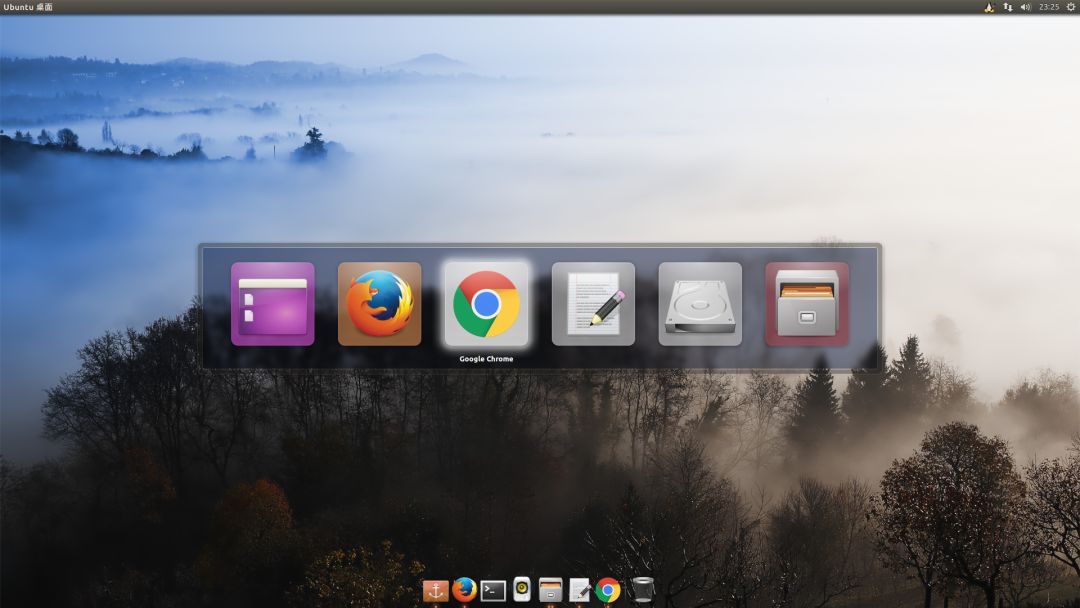Image resolution: width=1080 pixels, height=608 pixels.
Task: Select the text editor in the app switcher
Action: [593, 304]
